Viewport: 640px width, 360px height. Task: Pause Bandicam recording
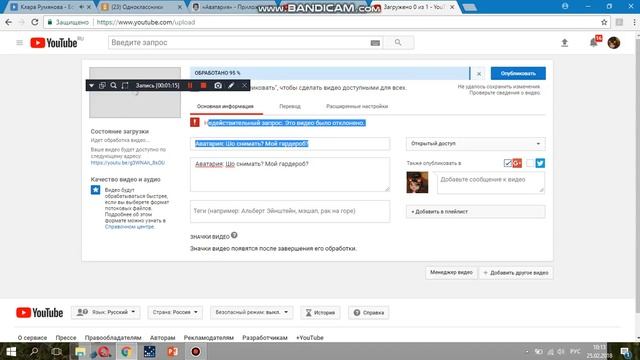click(x=190, y=85)
